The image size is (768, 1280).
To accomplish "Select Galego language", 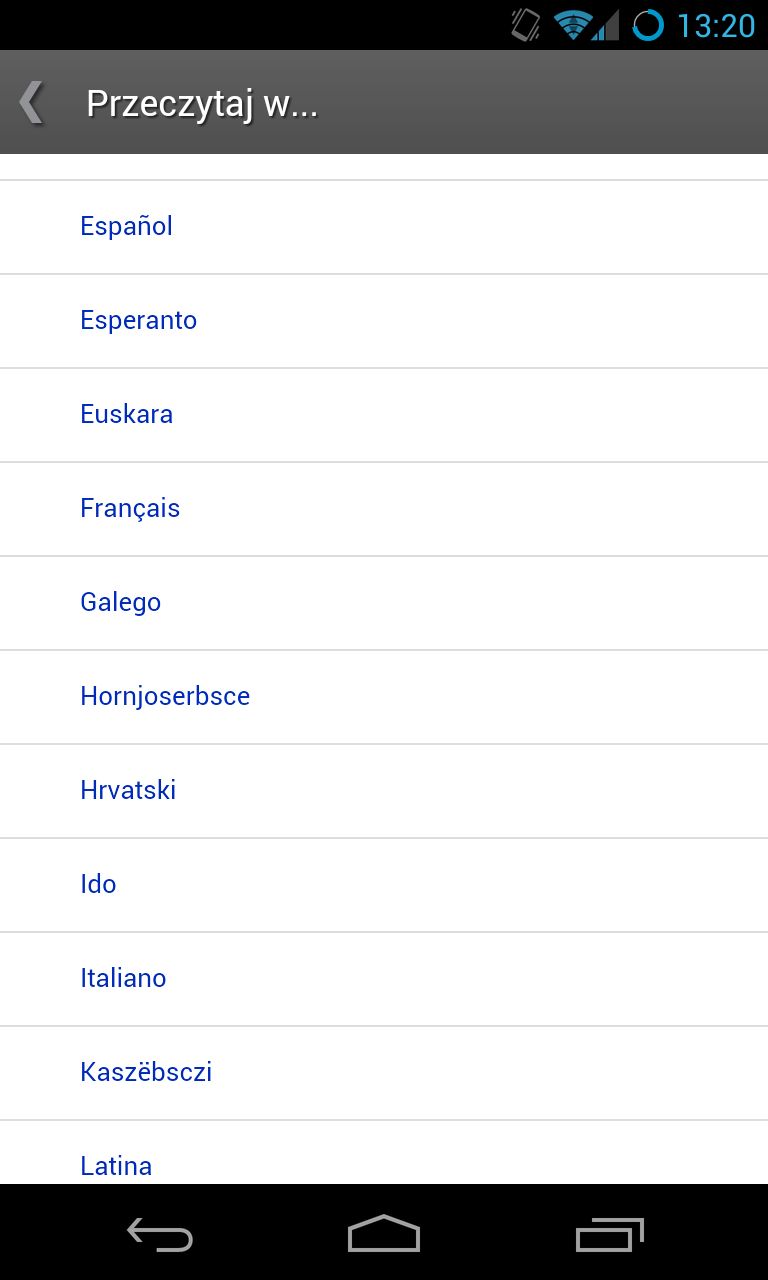I will 384,603.
